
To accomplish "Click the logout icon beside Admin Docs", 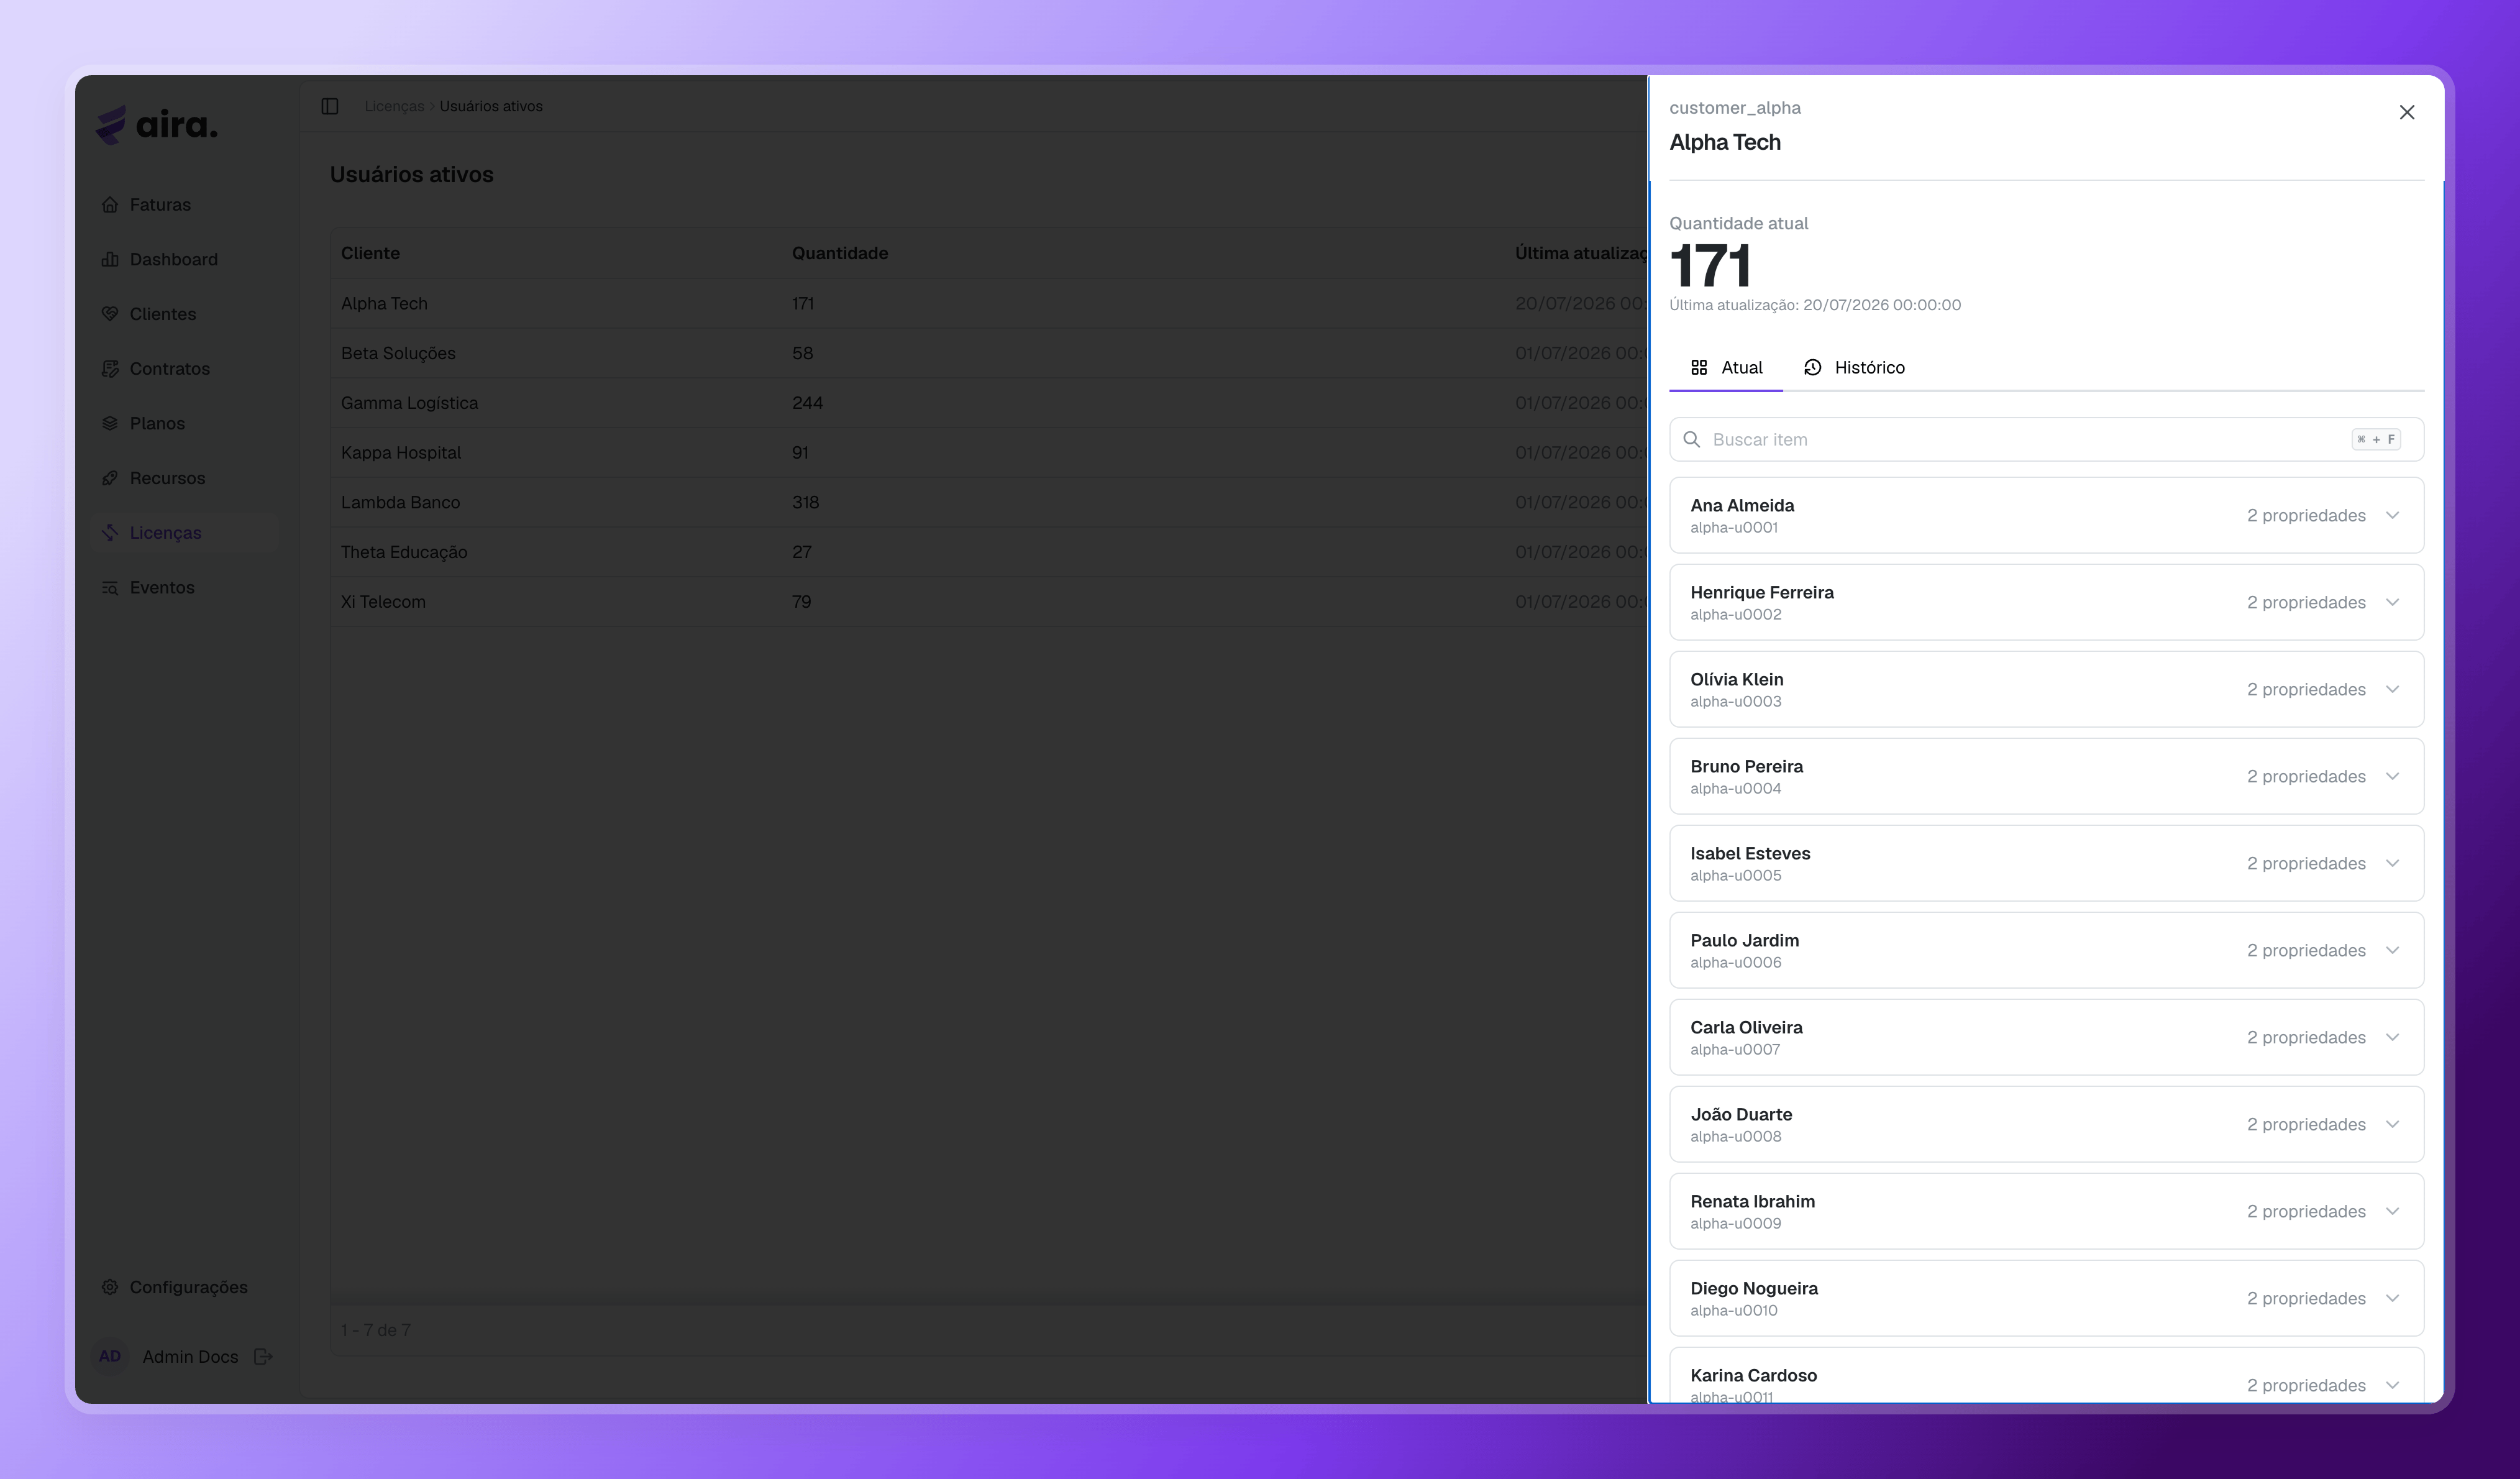I will coord(263,1357).
